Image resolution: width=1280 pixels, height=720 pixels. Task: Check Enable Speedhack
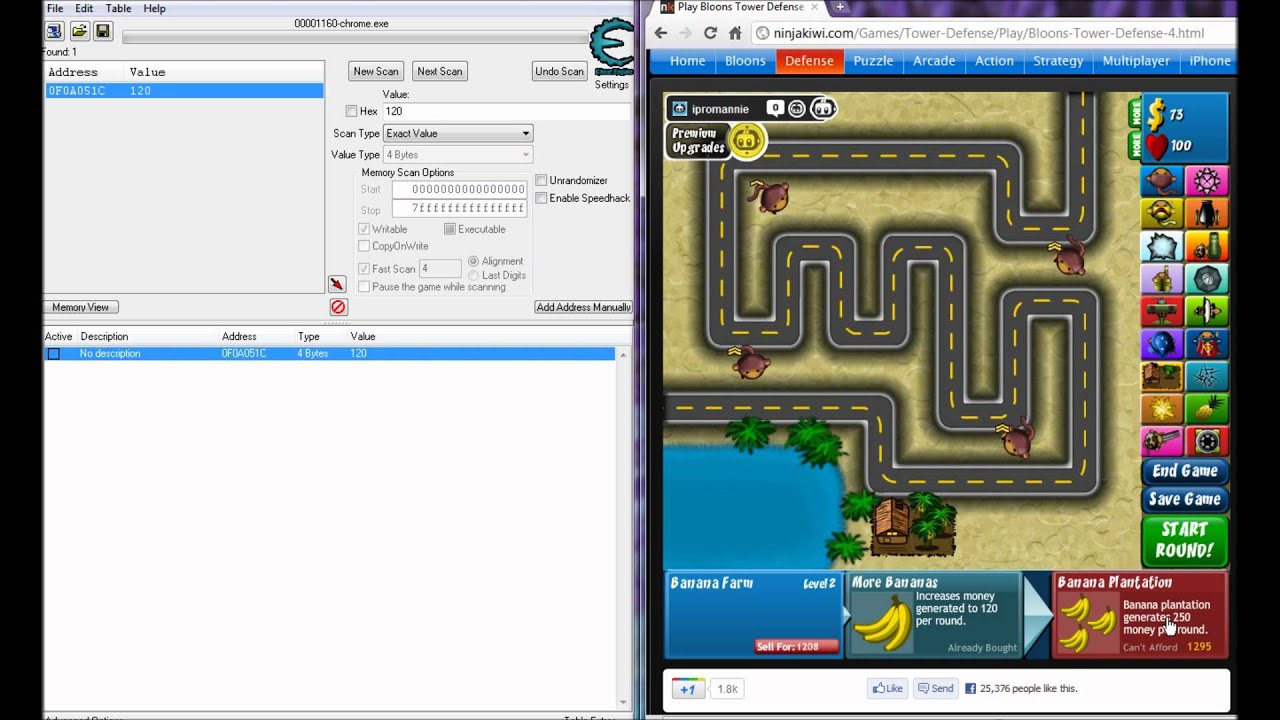(x=541, y=198)
